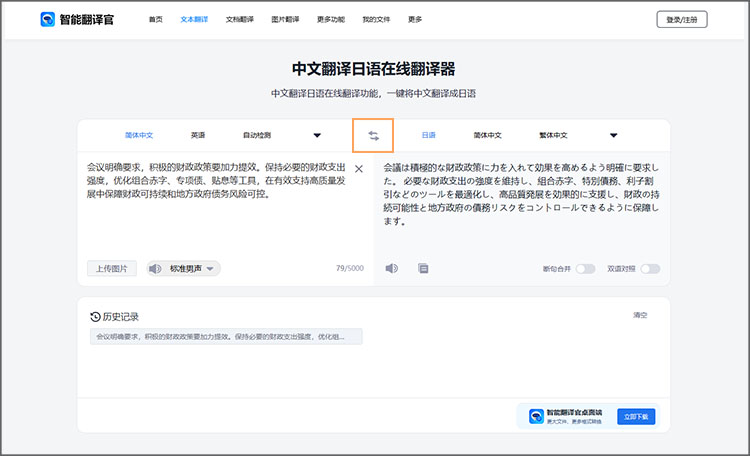
Task: Click the 登录/注册 button
Action: click(x=682, y=20)
